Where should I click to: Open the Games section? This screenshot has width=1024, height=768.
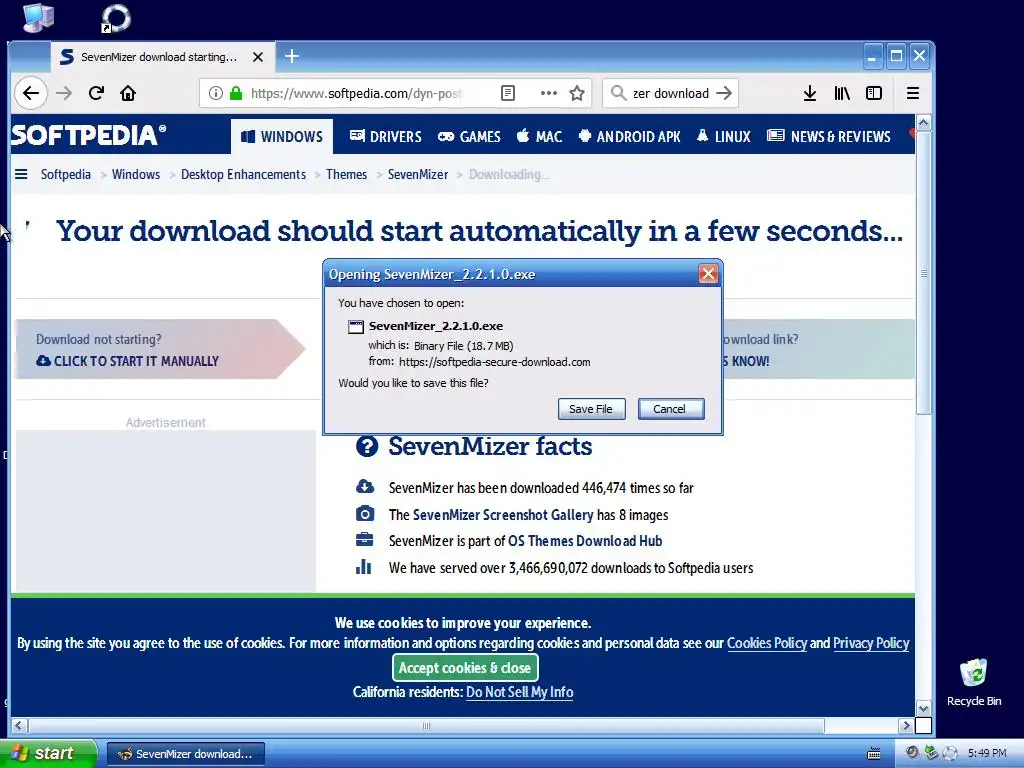[469, 136]
